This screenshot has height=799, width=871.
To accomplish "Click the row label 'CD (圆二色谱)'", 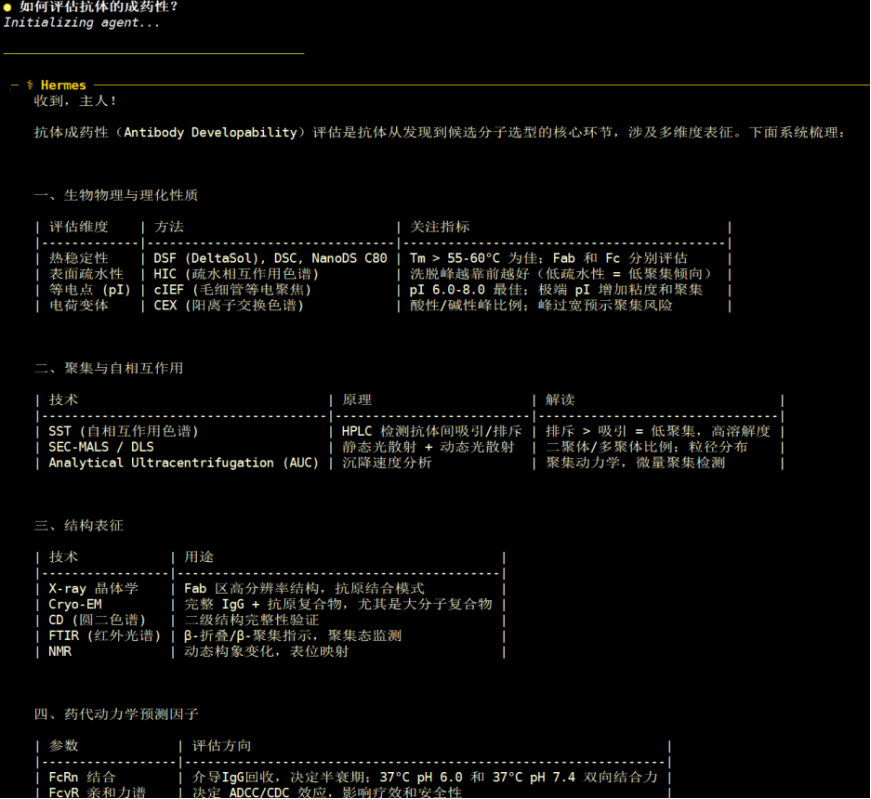I will tap(97, 620).
